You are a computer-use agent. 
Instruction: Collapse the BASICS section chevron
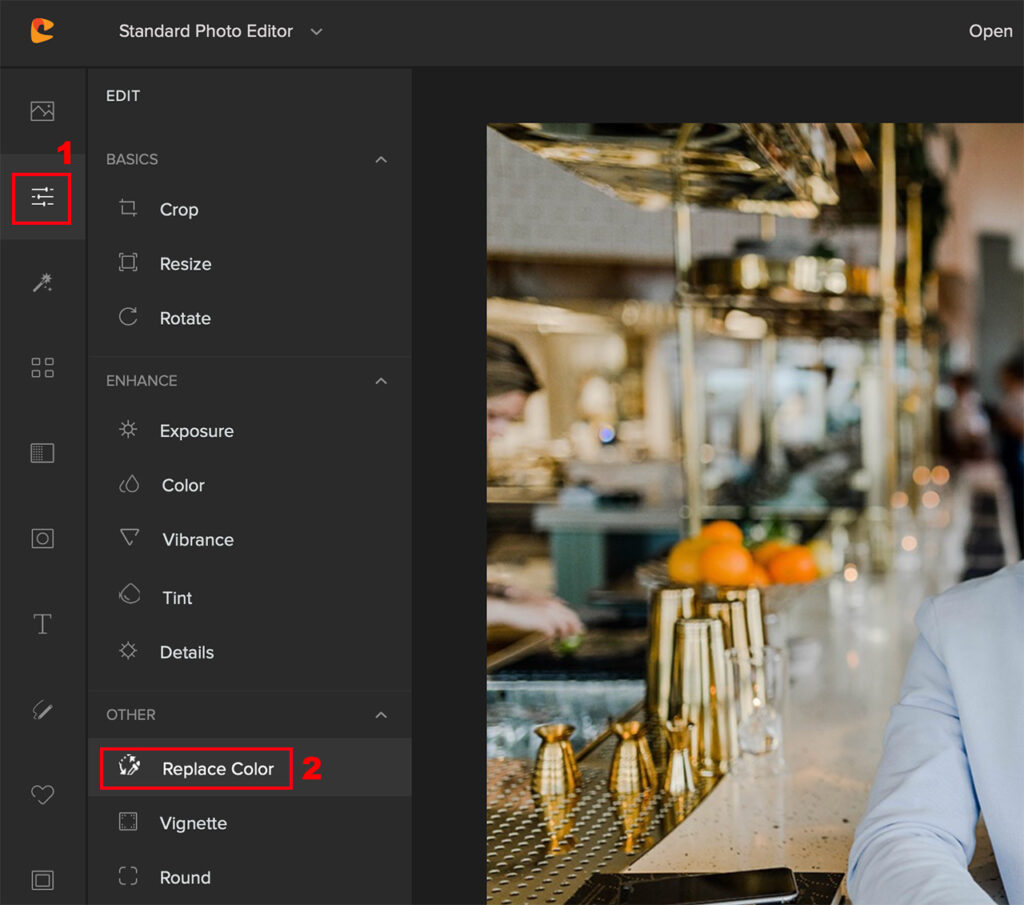click(x=381, y=160)
